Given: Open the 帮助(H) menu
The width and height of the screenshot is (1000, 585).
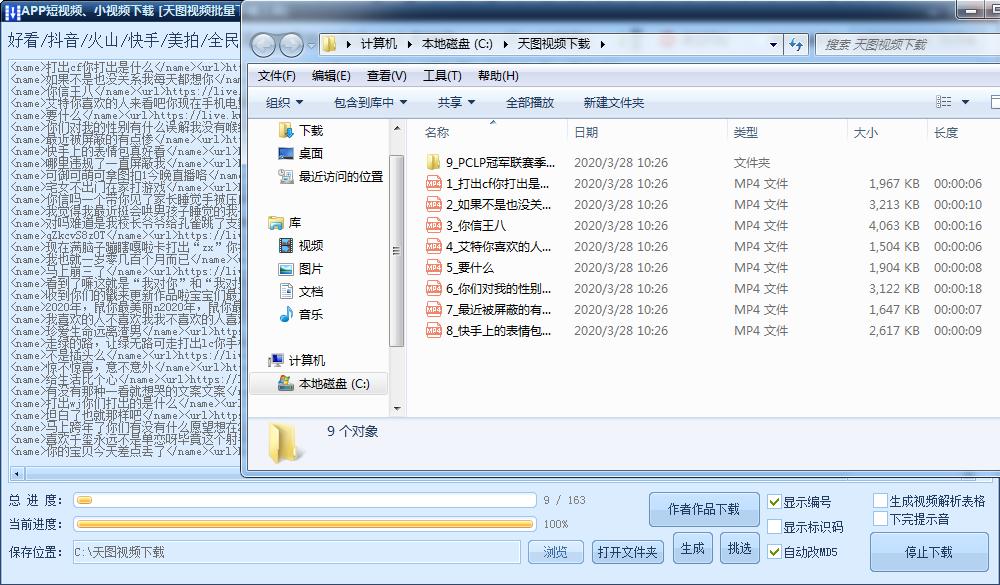Looking at the screenshot, I should click(498, 76).
